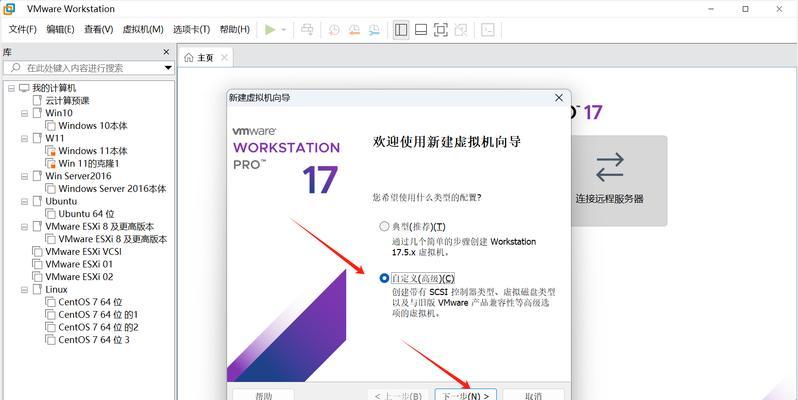Power on the virtual machine (green play icon)
This screenshot has height=400, width=798.
click(270, 30)
